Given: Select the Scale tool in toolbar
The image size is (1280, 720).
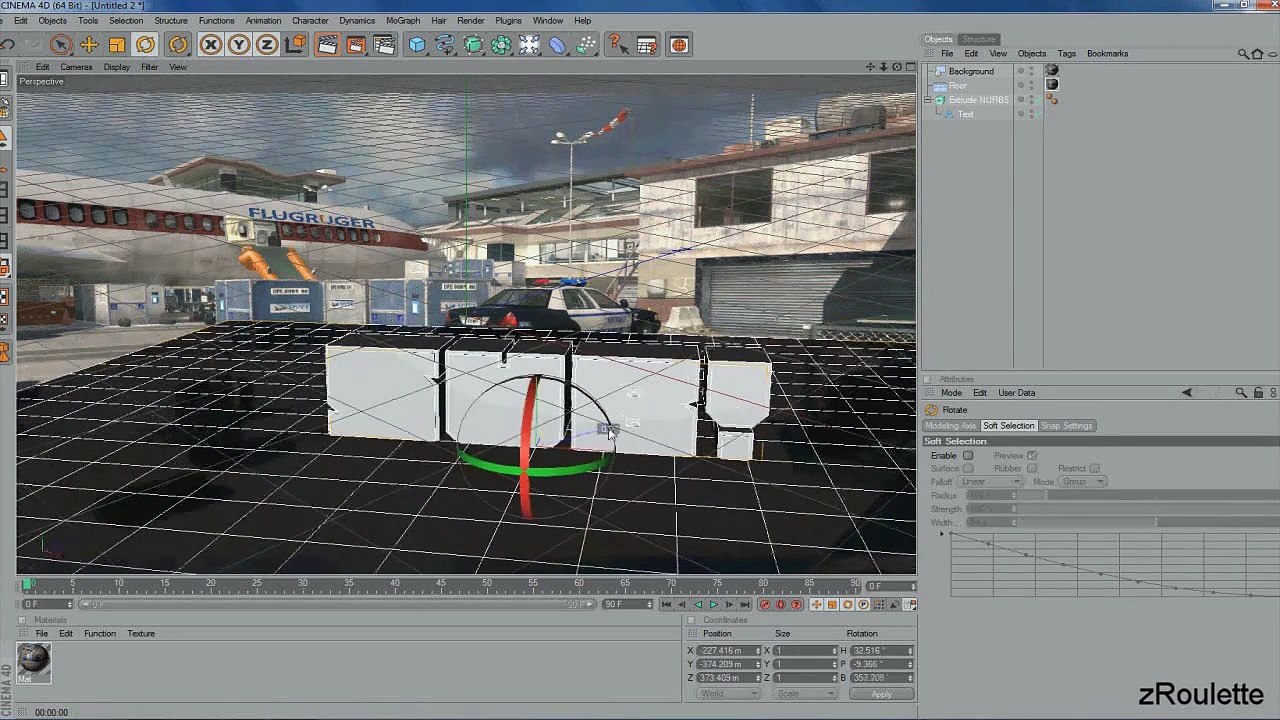Looking at the screenshot, I should 117,45.
